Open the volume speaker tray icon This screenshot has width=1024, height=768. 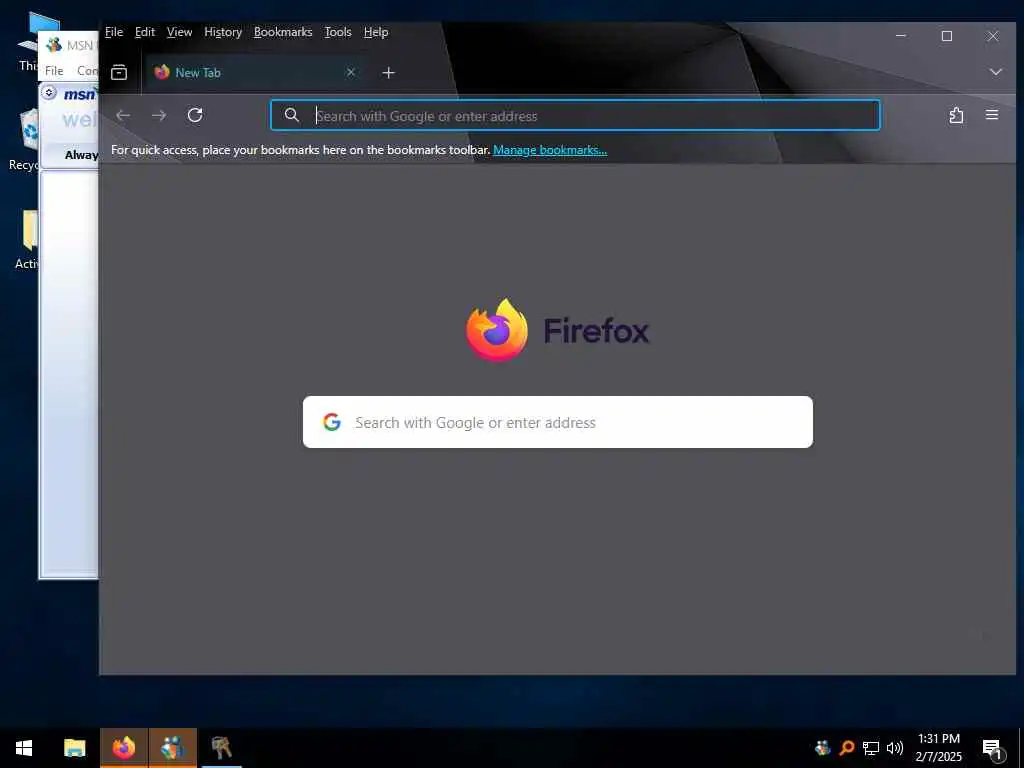pyautogui.click(x=895, y=748)
